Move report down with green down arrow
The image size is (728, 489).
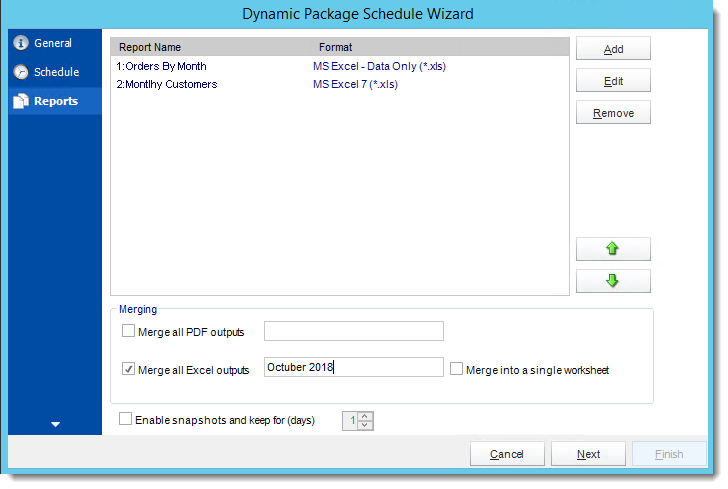[613, 281]
